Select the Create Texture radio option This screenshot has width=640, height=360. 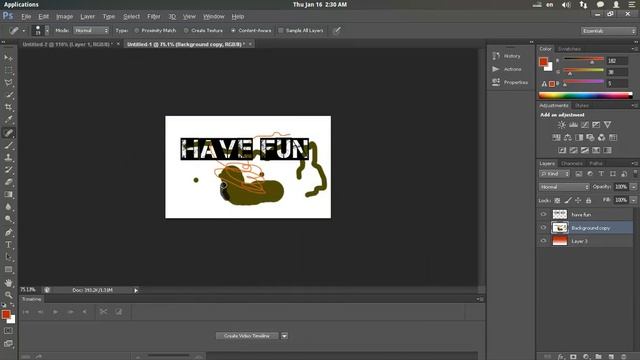coord(203,31)
